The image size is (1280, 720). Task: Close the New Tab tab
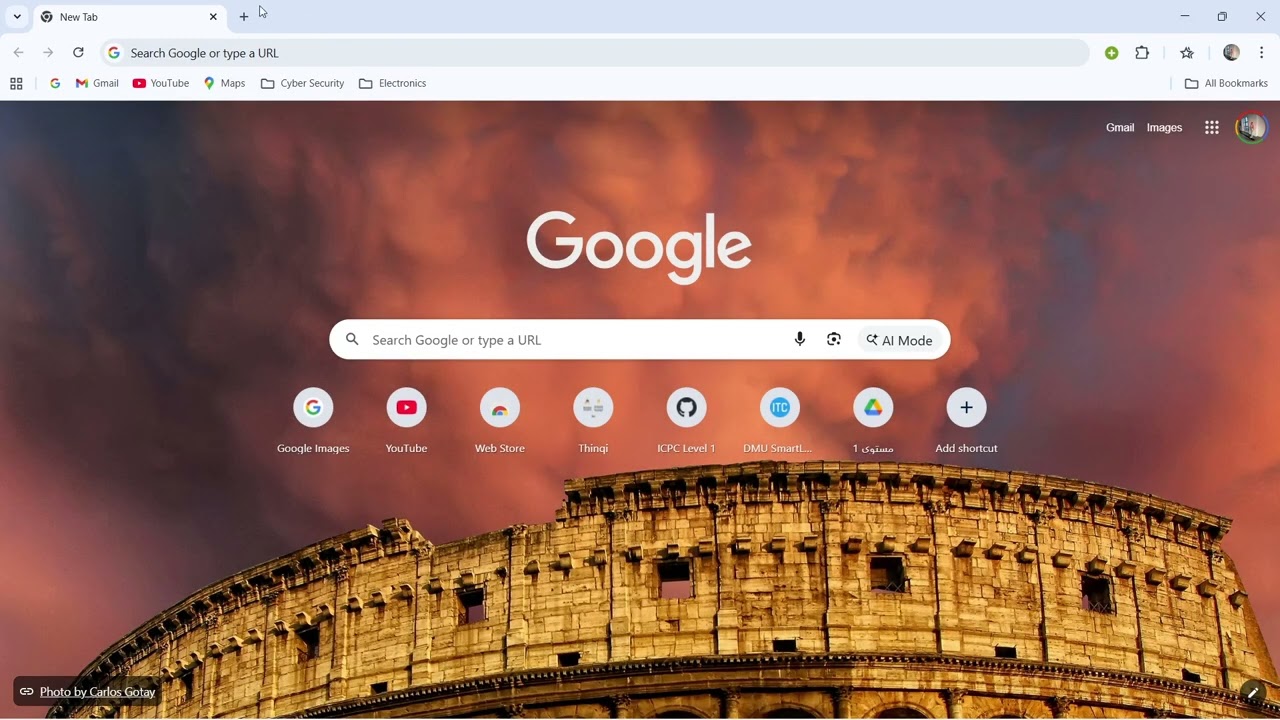pos(213,17)
